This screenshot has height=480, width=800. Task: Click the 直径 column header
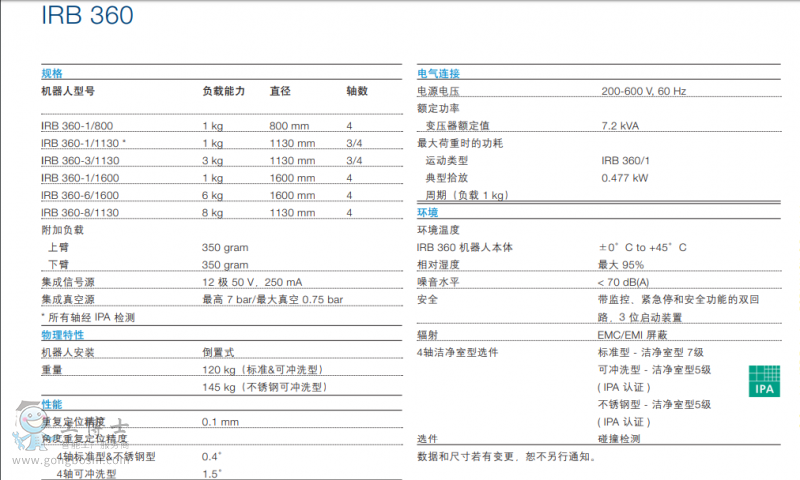click(280, 91)
